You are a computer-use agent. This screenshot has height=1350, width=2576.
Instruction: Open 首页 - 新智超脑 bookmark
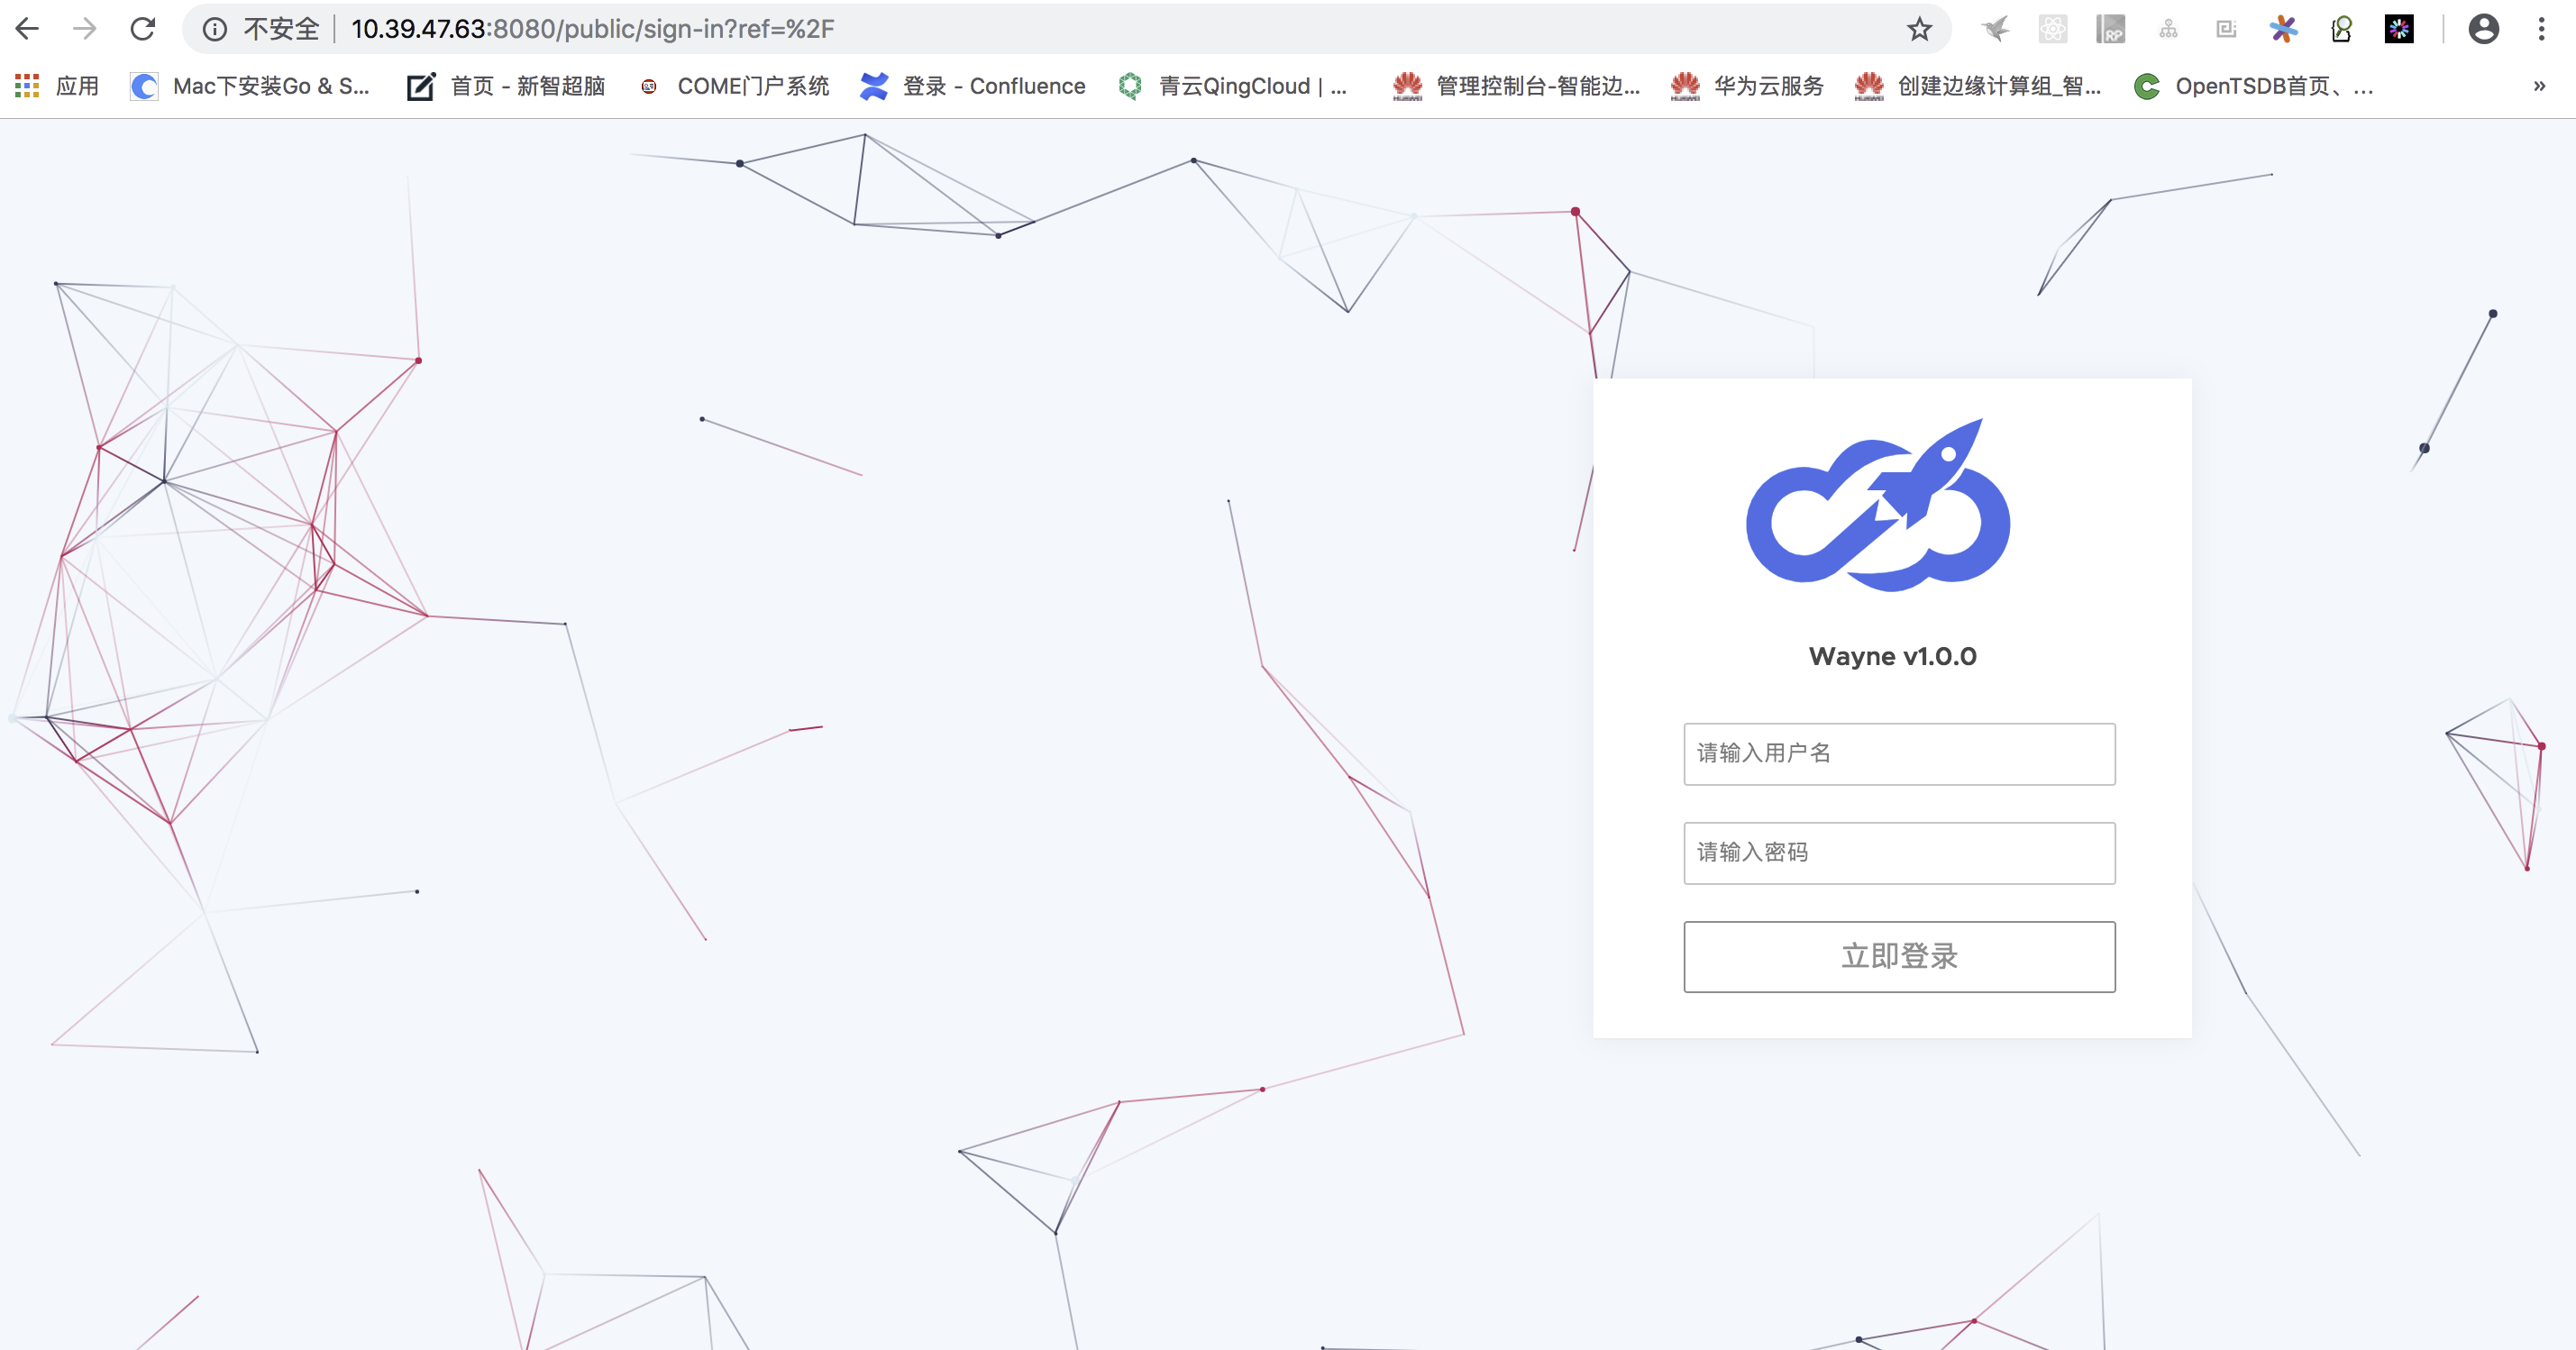pyautogui.click(x=506, y=86)
